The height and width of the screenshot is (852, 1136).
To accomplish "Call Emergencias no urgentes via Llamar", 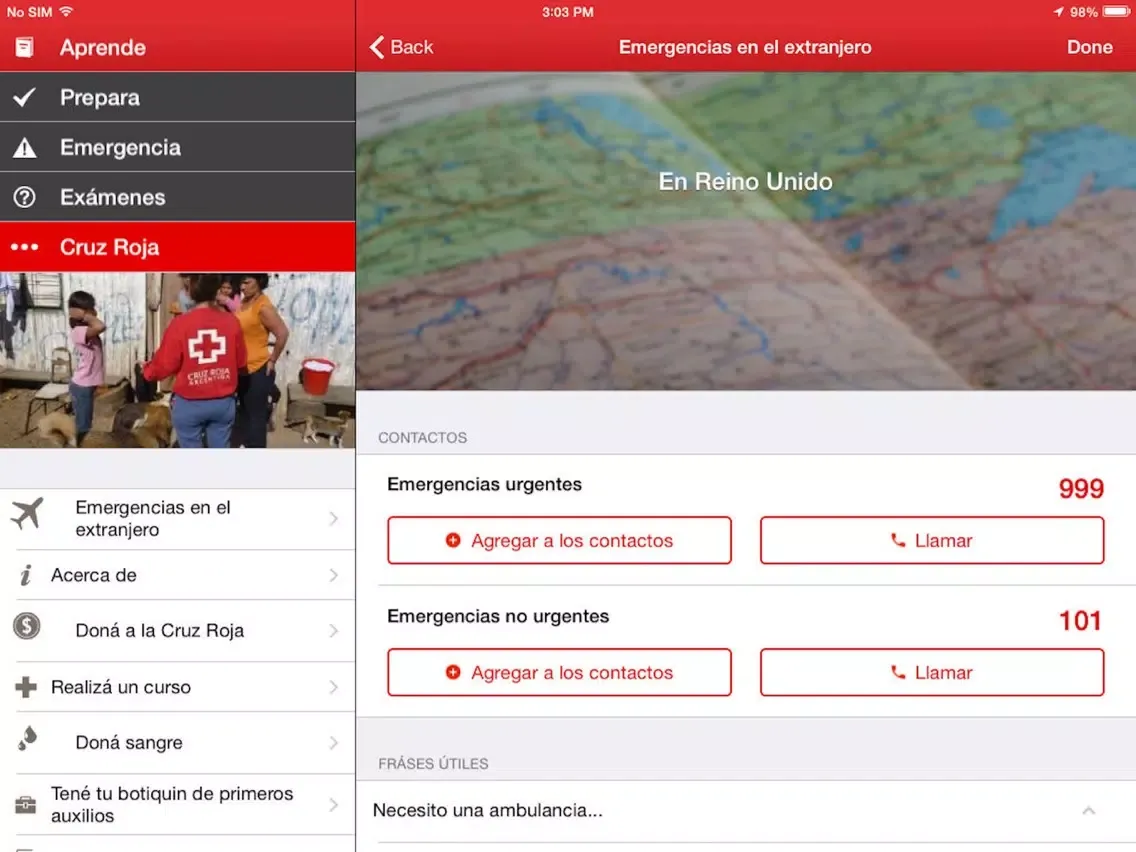I will point(932,672).
